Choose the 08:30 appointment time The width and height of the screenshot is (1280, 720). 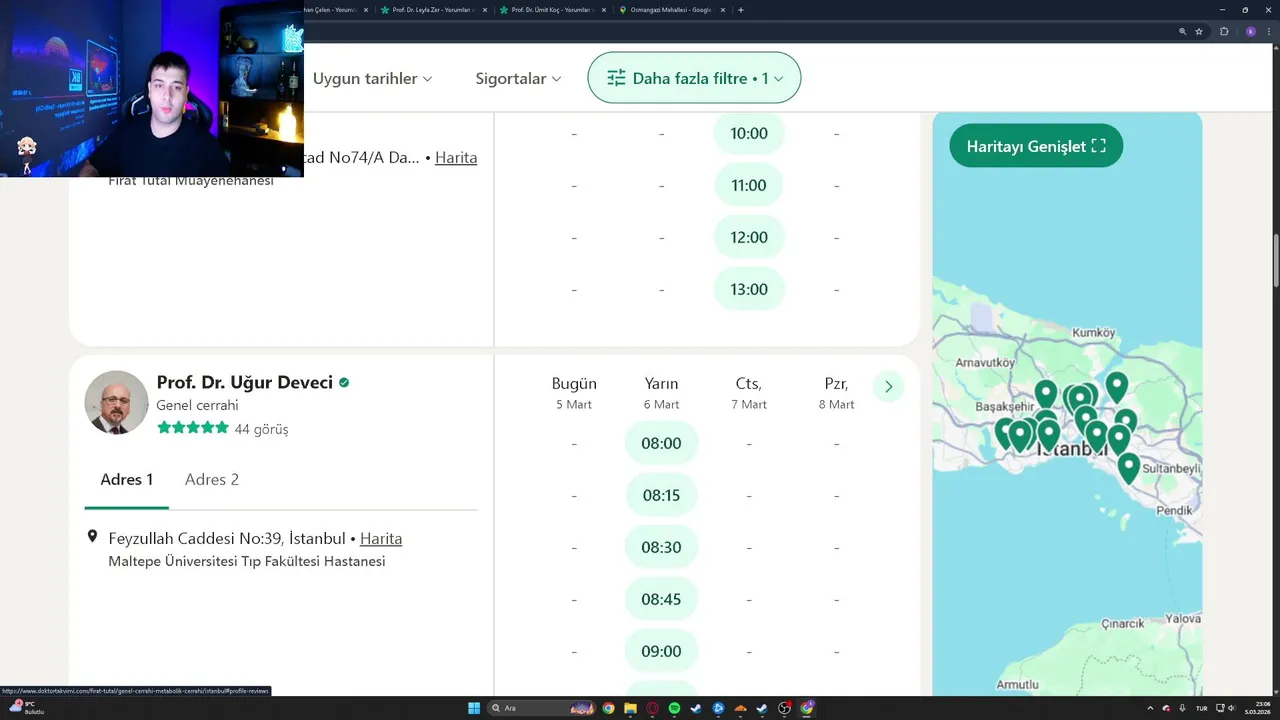[661, 547]
